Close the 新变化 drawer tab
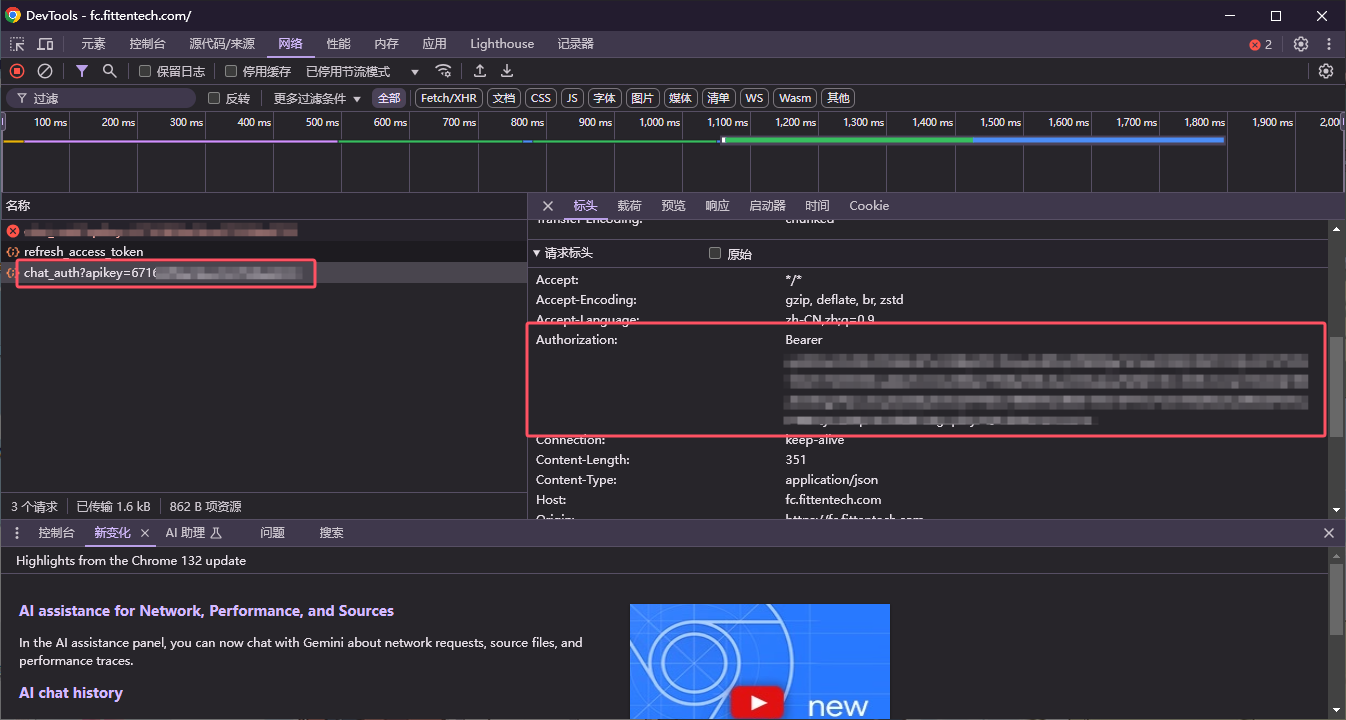 coord(145,533)
